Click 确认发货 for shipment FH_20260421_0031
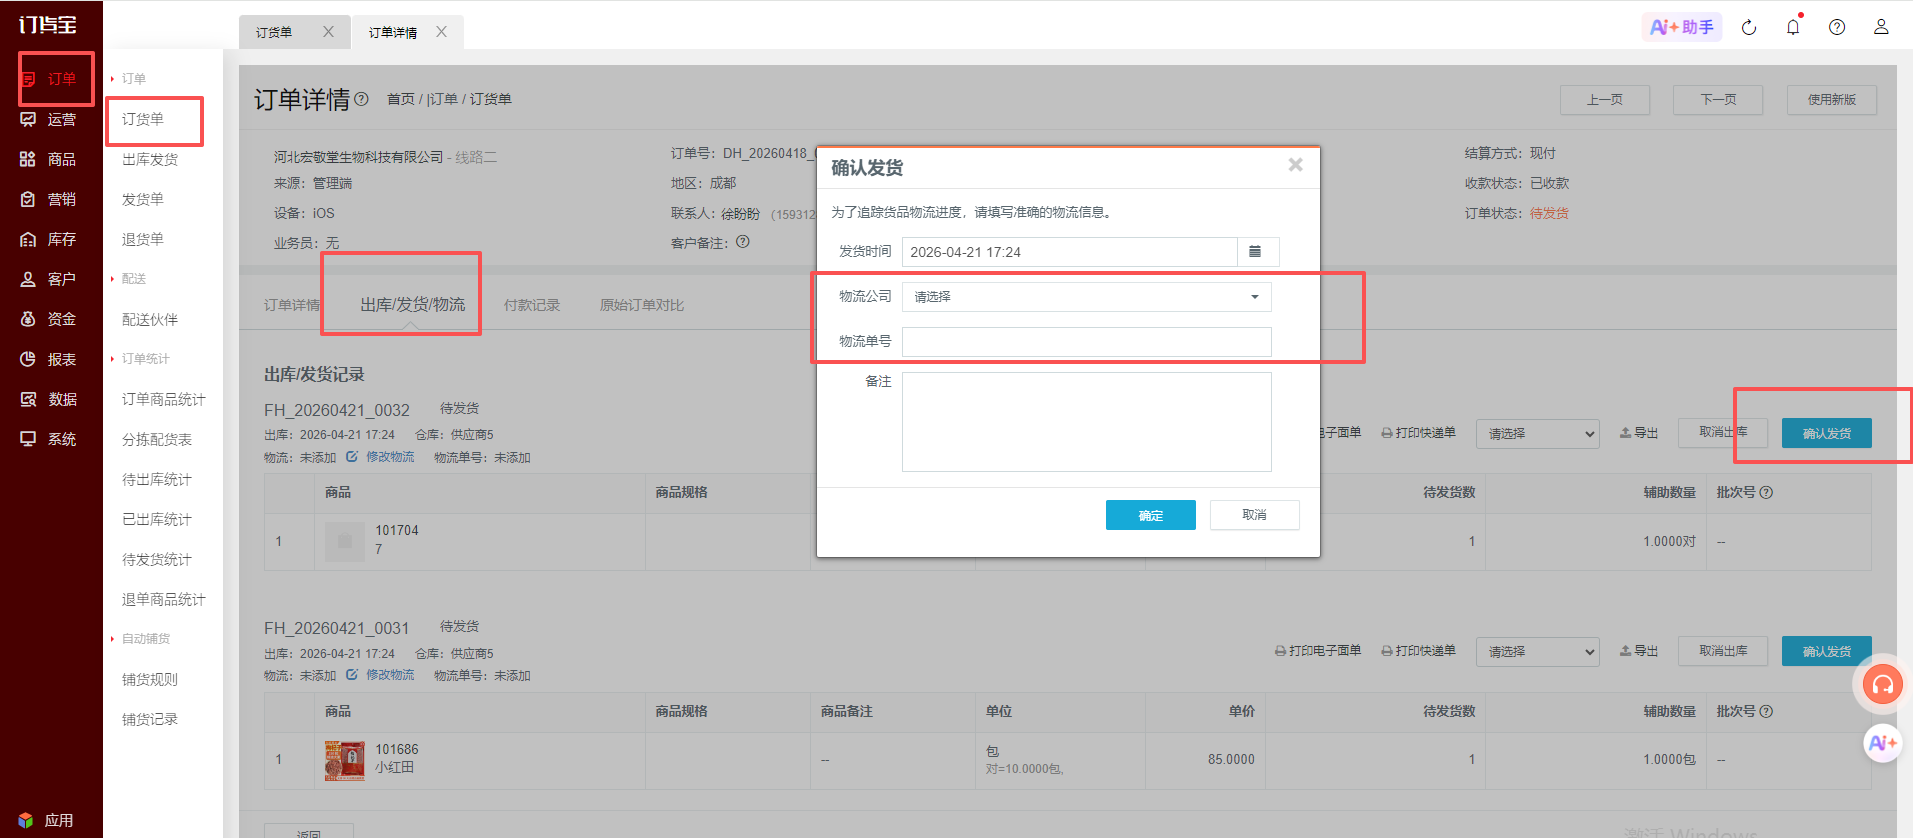The image size is (1913, 838). coord(1826,651)
